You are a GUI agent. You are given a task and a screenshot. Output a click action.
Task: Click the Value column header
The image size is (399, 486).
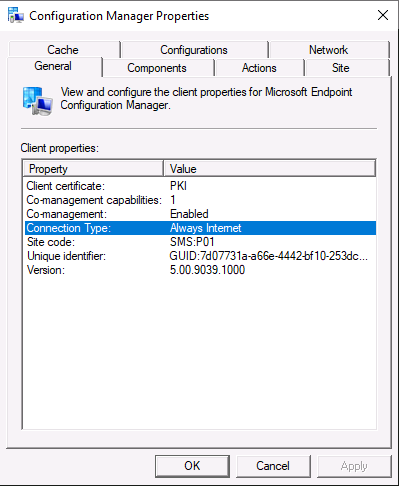pyautogui.click(x=270, y=168)
